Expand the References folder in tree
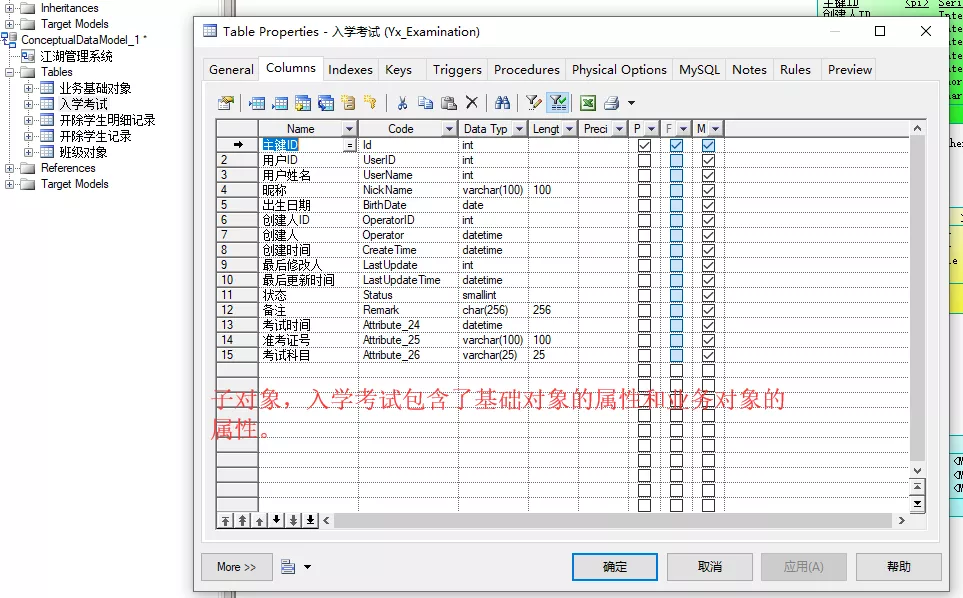This screenshot has height=598, width=963. (x=9, y=168)
